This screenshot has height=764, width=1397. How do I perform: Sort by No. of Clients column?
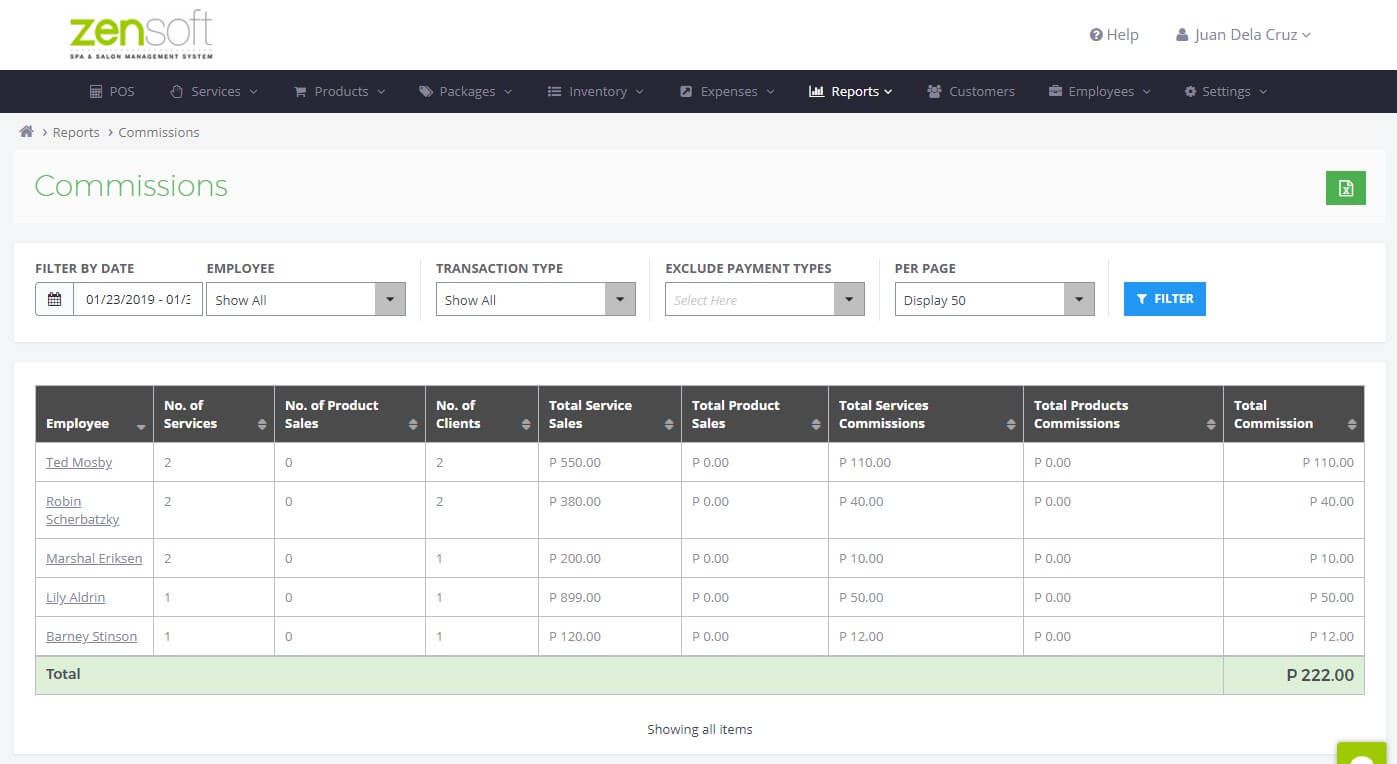[482, 414]
